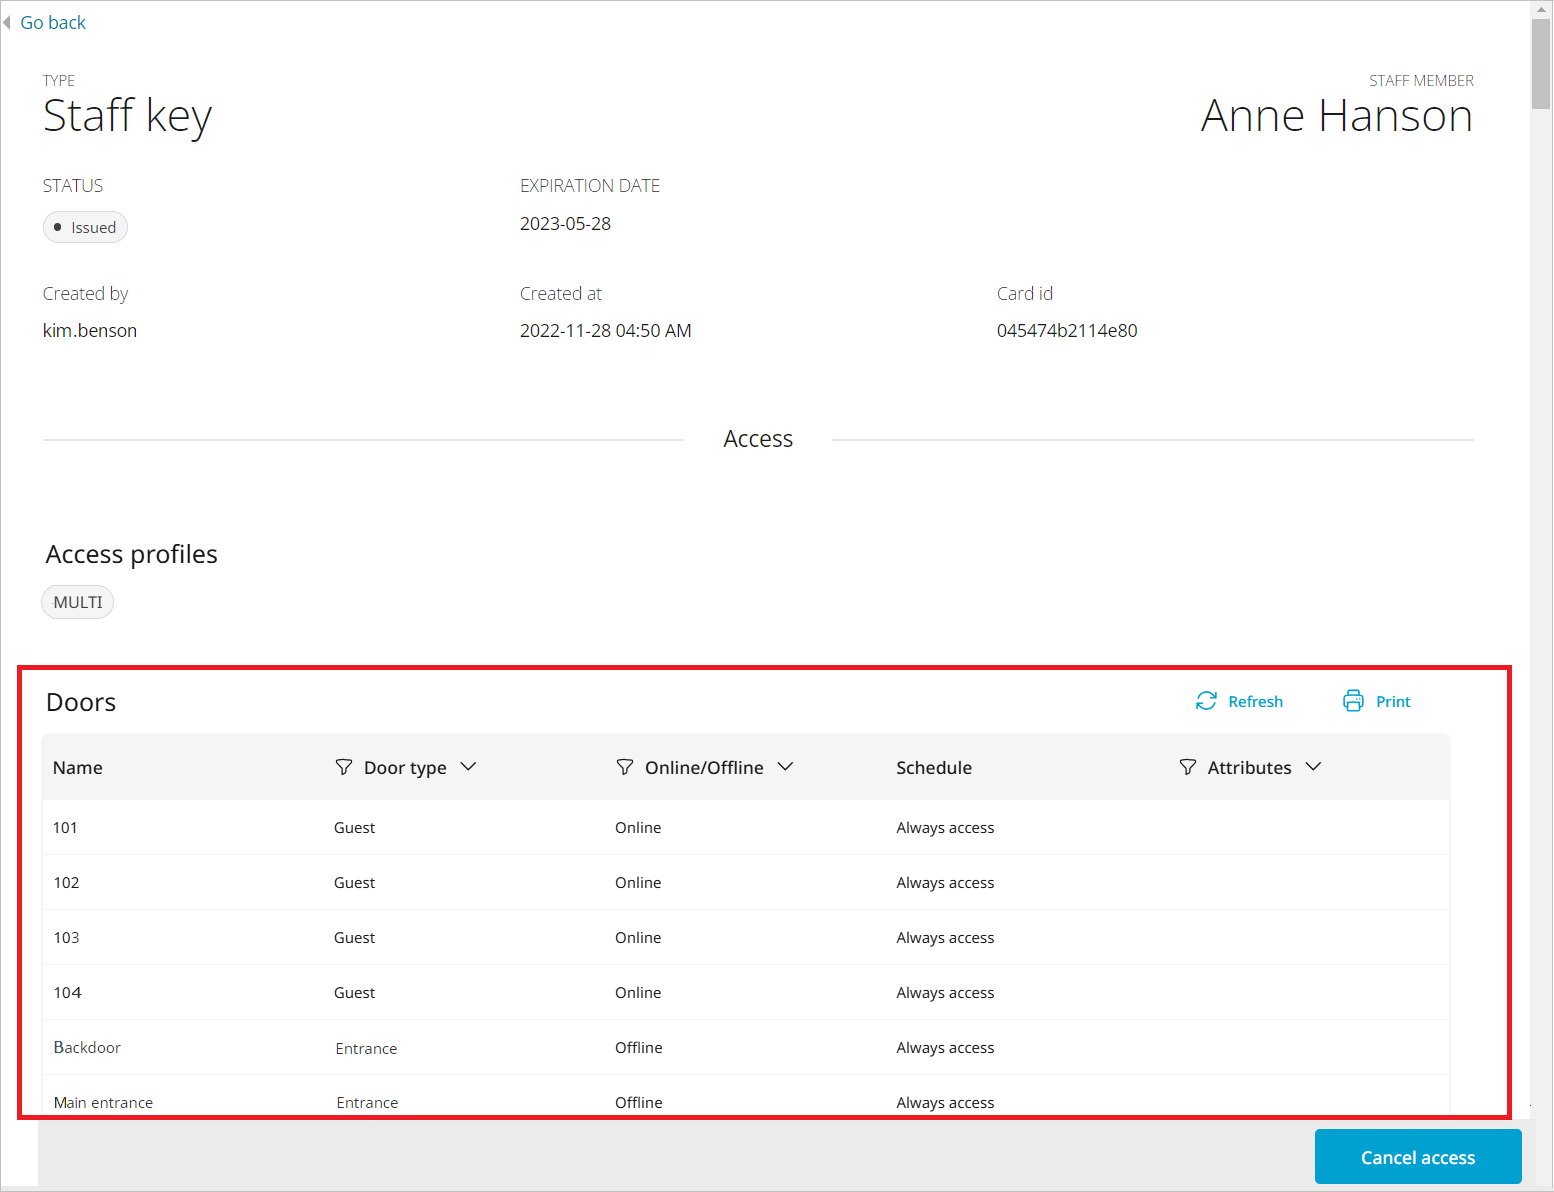Select the Main entrance door row
1554x1192 pixels.
click(x=103, y=1101)
